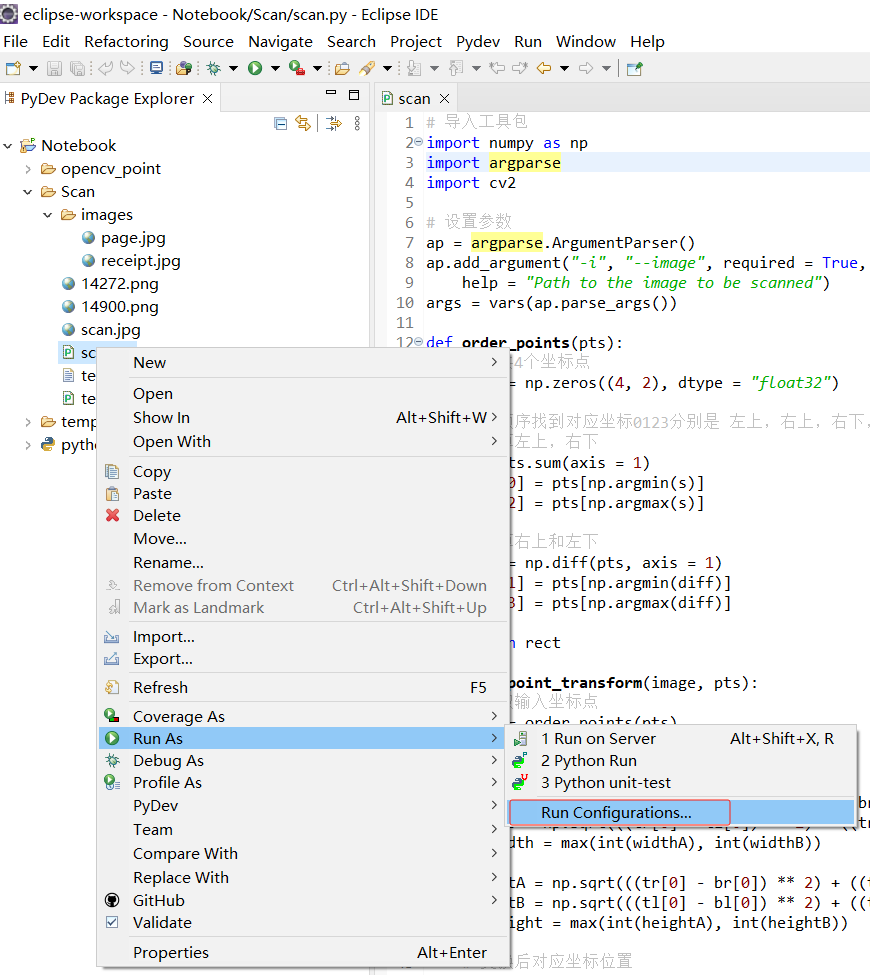Open the Pydev menu
Image resolution: width=870 pixels, height=975 pixels.
point(478,42)
